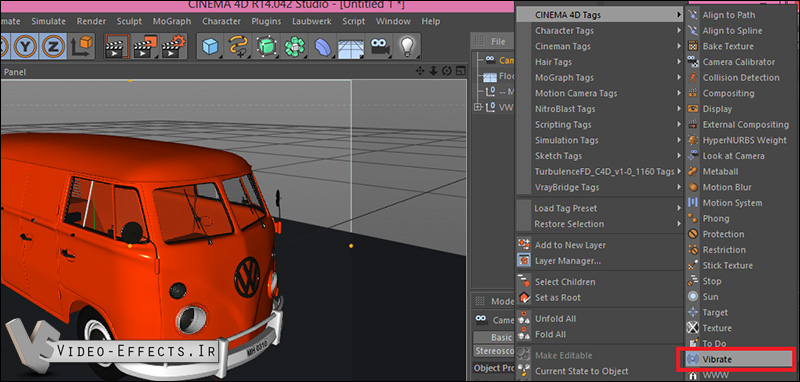The height and width of the screenshot is (382, 800).
Task: Open the Laubwerk menu
Action: point(312,21)
